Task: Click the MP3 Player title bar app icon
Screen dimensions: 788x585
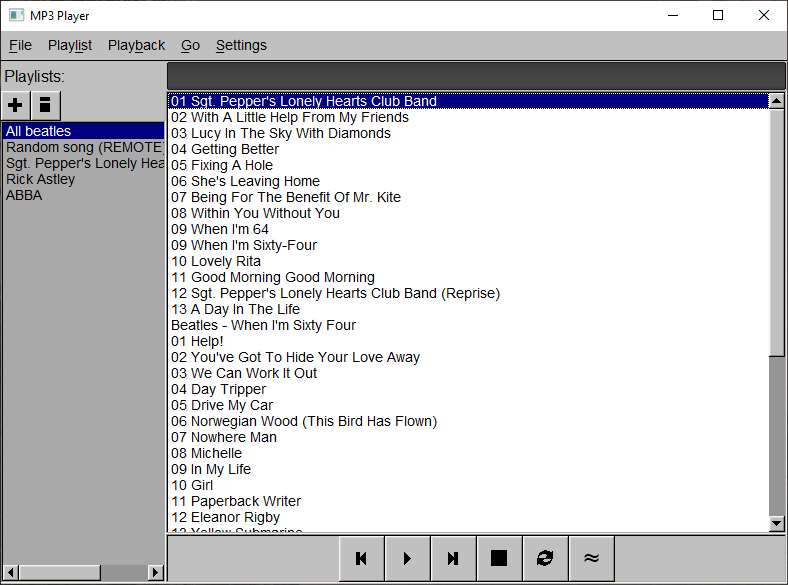Action: point(16,16)
